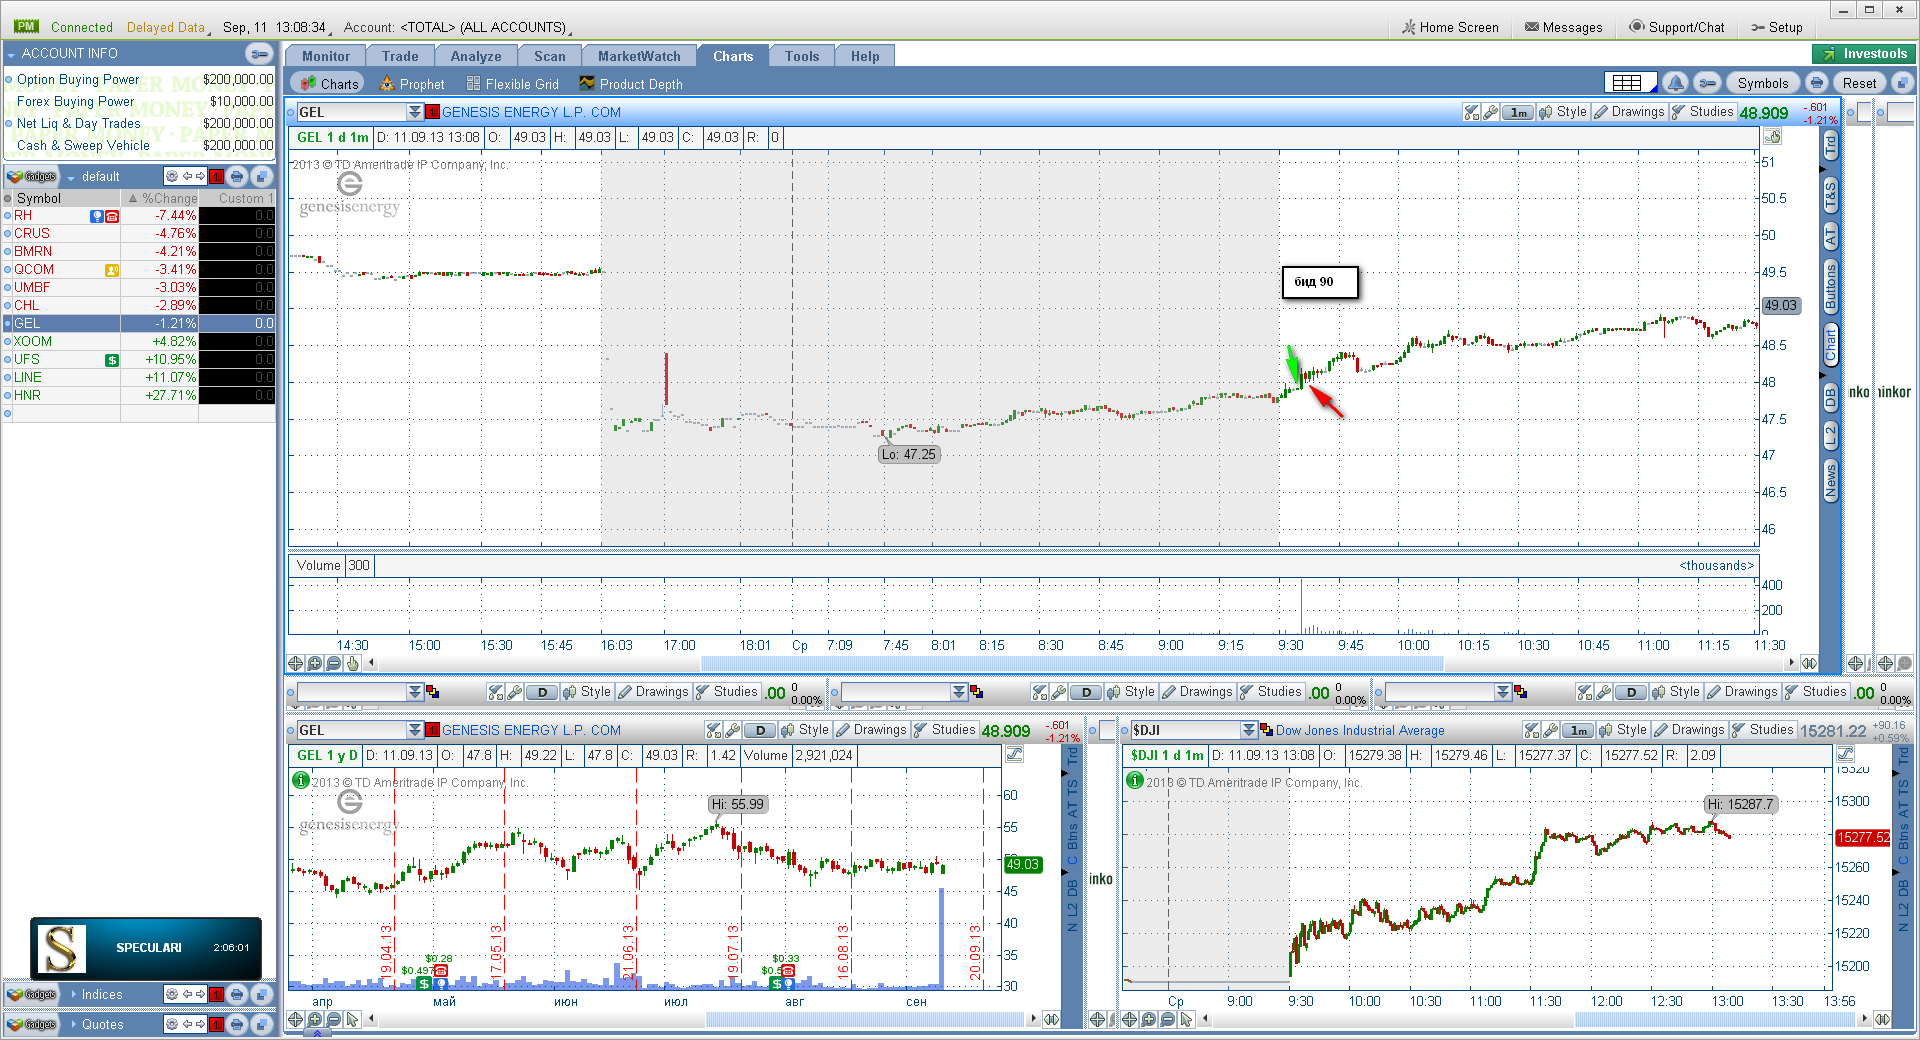Click the Symbols button
This screenshot has width=1920, height=1040.
coord(1762,83)
